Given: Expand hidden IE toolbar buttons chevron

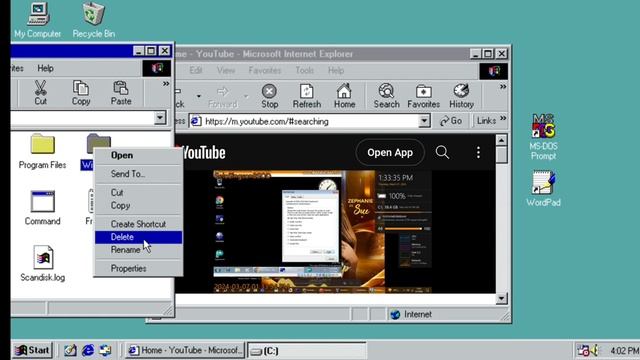Looking at the screenshot, I should pos(503,87).
